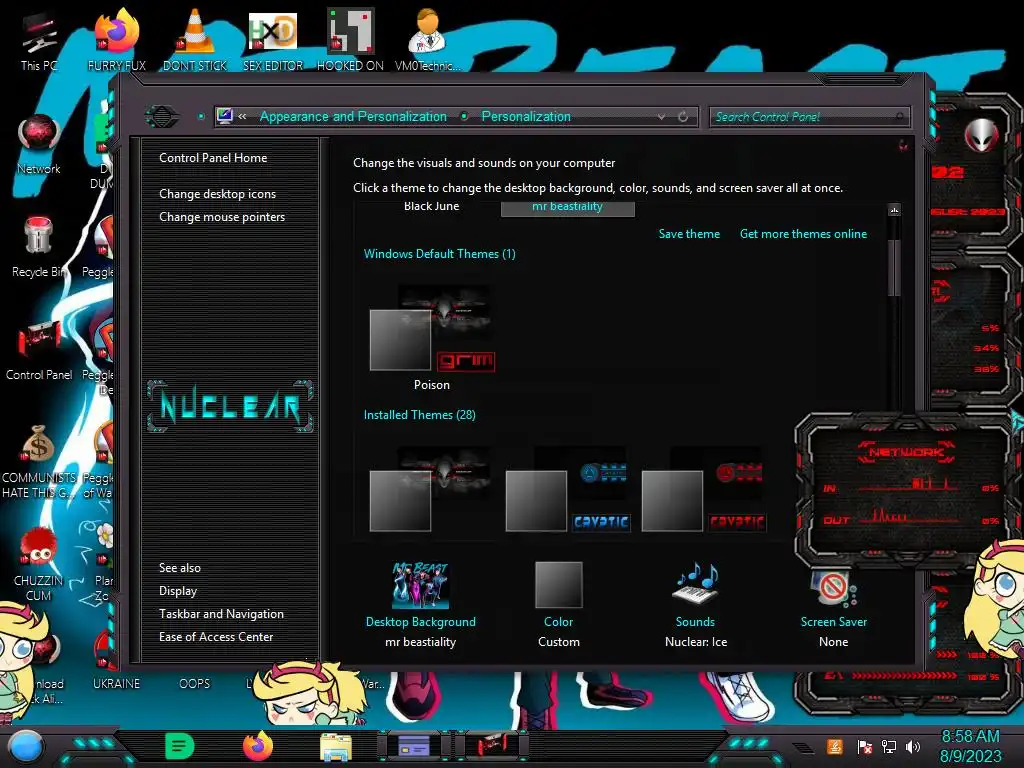The height and width of the screenshot is (768, 1024).
Task: Click theme list scrollbar up arrow
Action: tap(894, 210)
